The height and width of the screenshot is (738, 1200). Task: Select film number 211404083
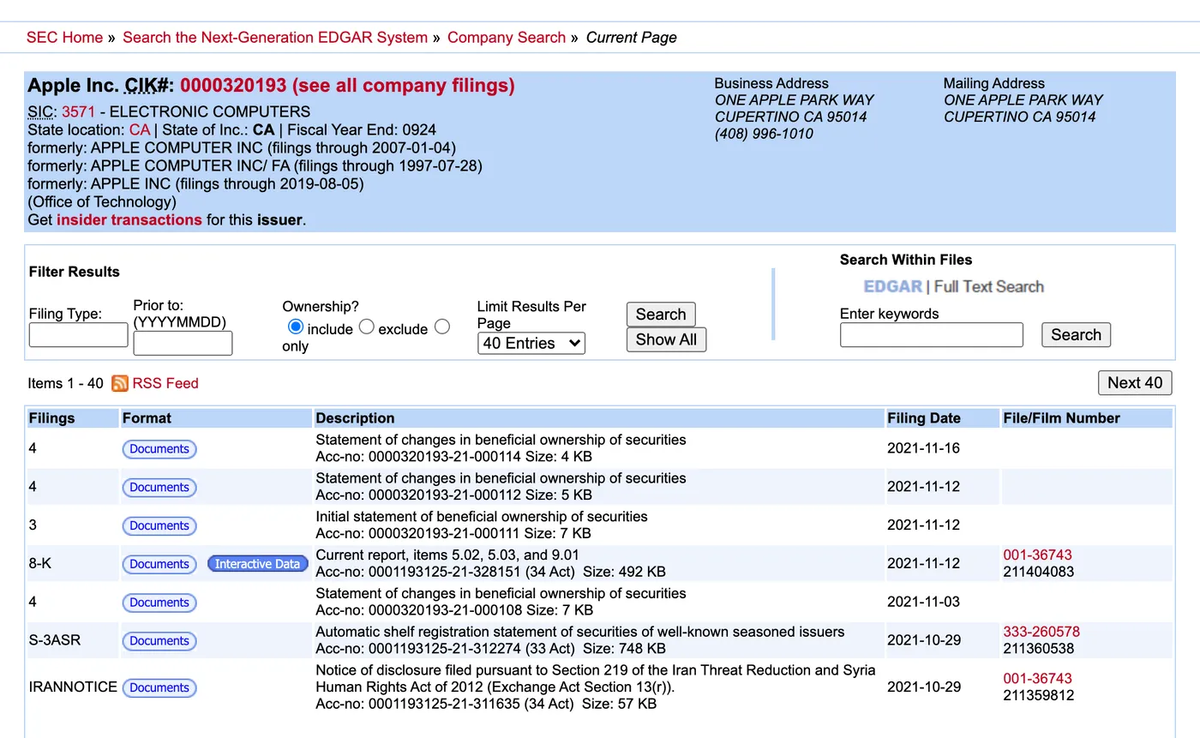coord(1038,572)
